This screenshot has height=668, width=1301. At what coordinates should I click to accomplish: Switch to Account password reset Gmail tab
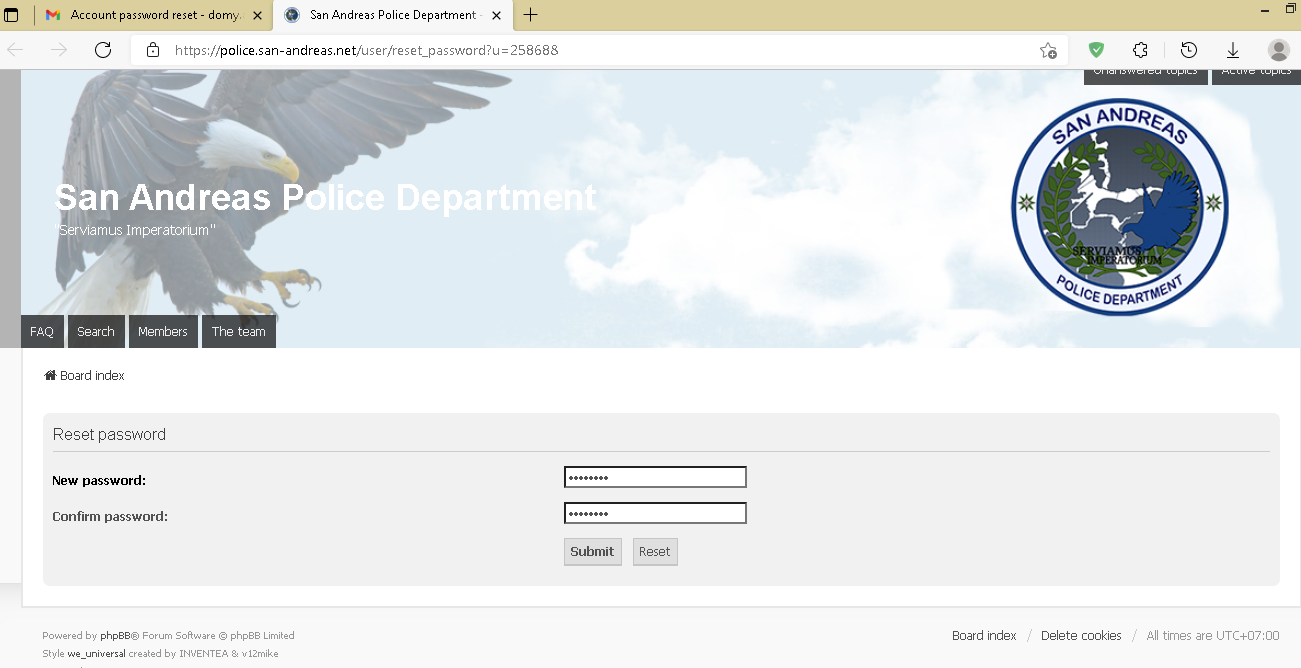point(155,15)
